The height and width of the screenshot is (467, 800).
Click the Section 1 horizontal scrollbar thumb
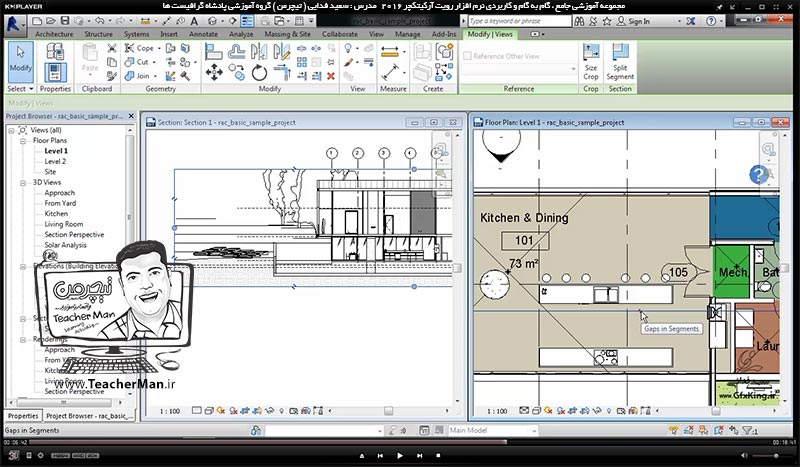tap(388, 411)
